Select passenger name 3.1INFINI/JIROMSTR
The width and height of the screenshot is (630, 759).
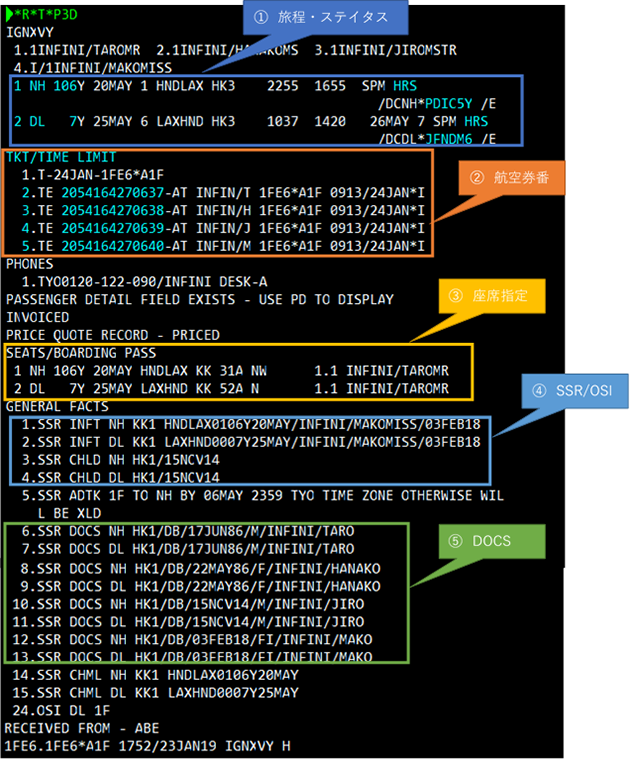385,50
